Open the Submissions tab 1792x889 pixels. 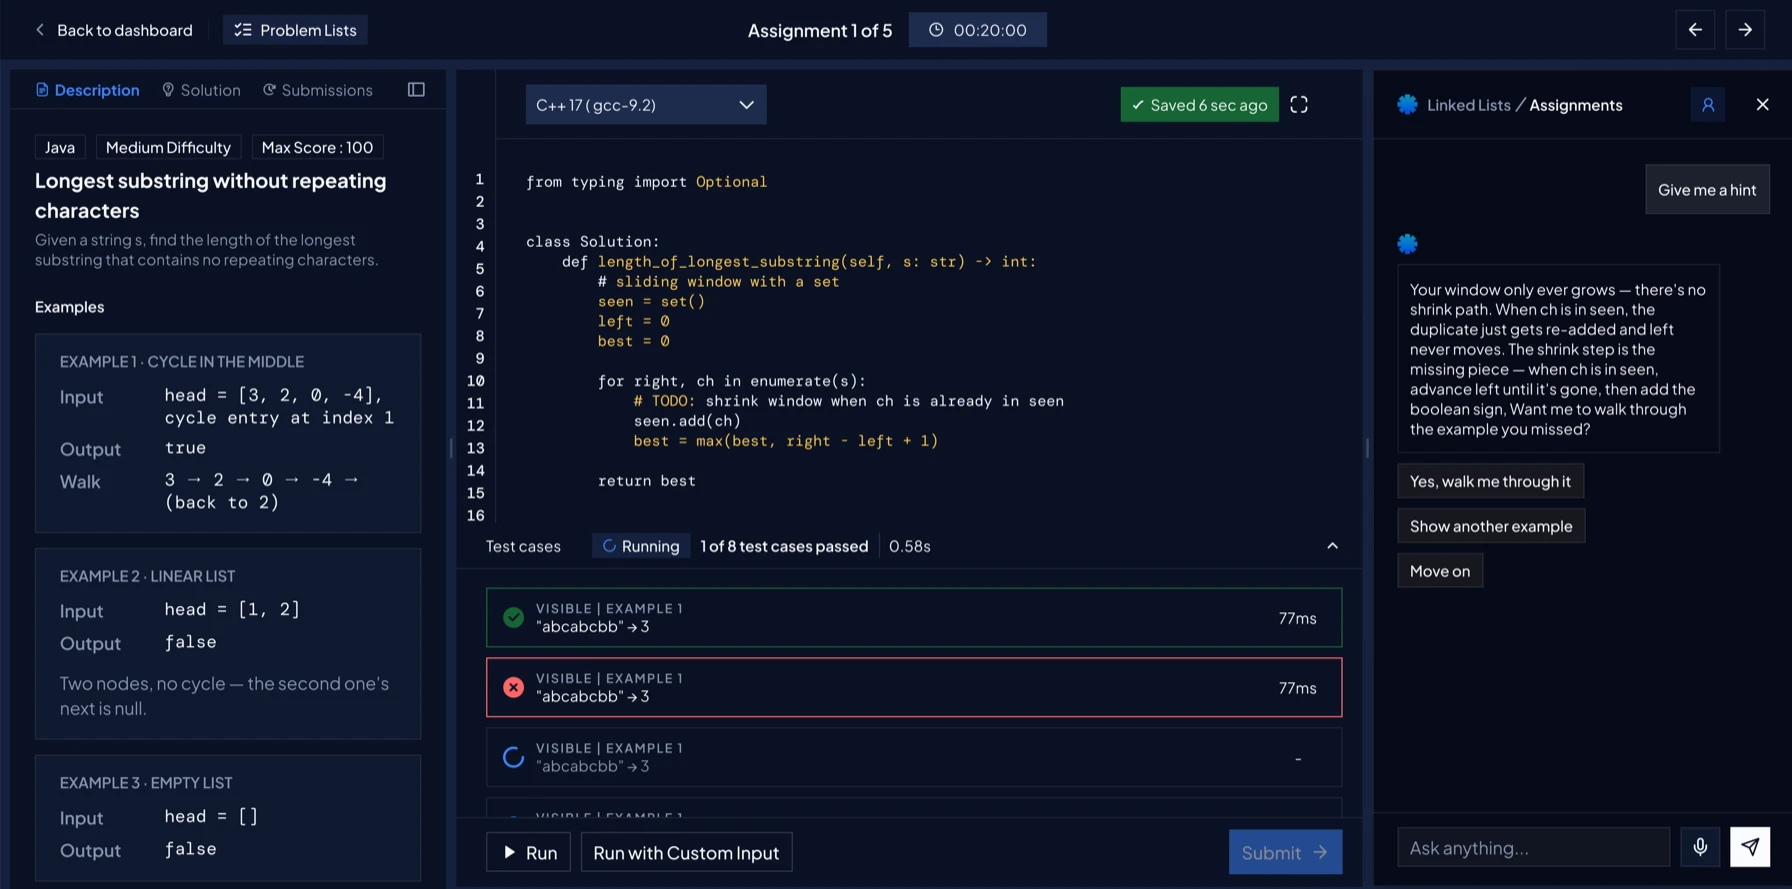(x=317, y=90)
